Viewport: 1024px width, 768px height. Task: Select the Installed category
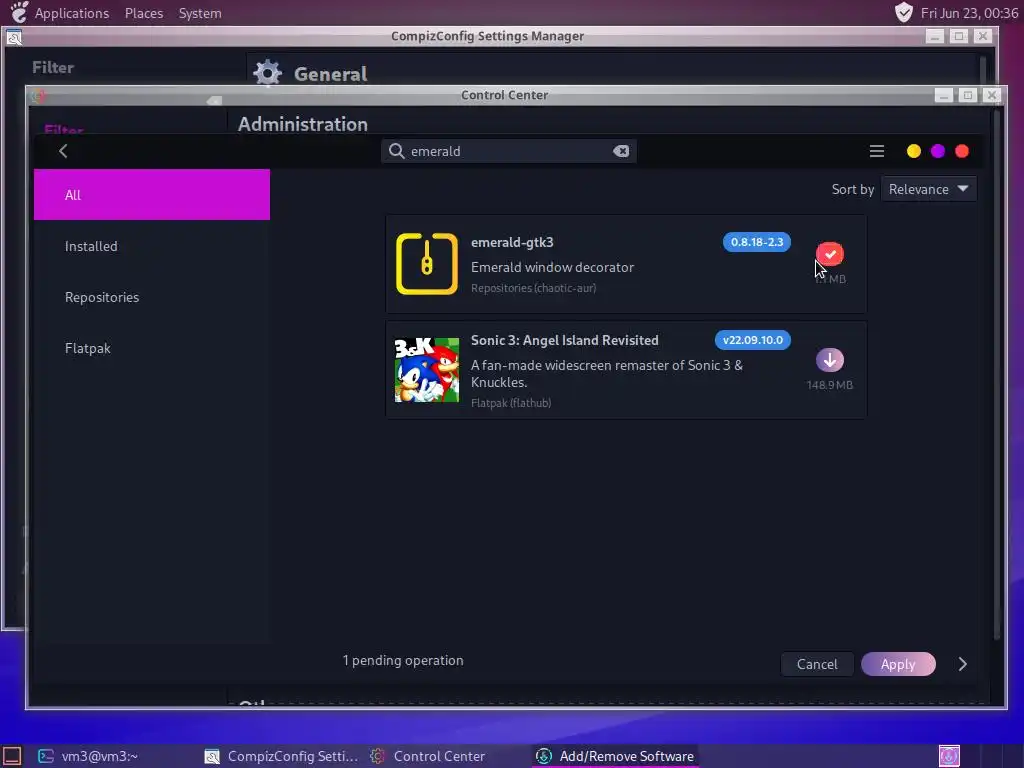pos(152,246)
